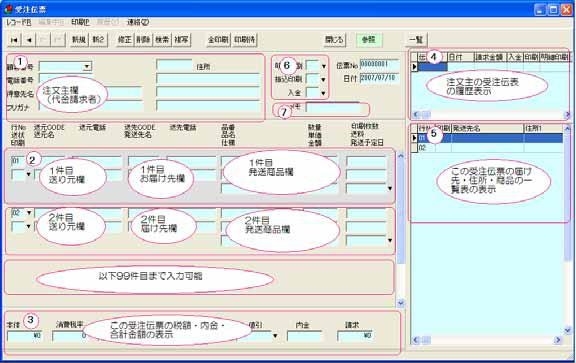The height and width of the screenshot is (363, 576).
Task: Open the 顧客番号 combo box dropdown
Action: pos(87,67)
